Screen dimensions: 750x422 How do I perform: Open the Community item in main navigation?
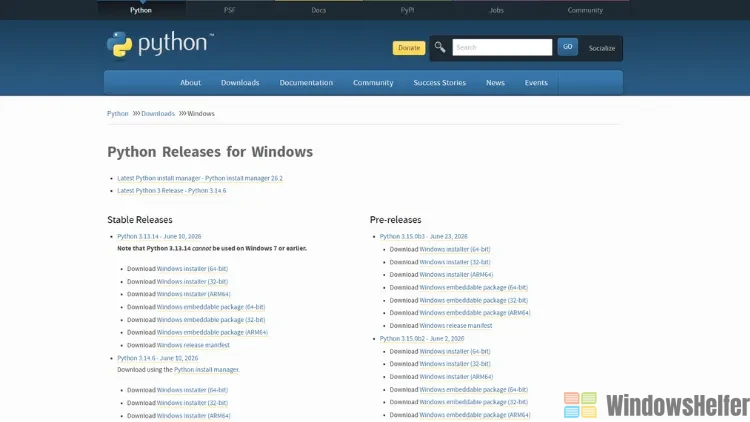[373, 83]
